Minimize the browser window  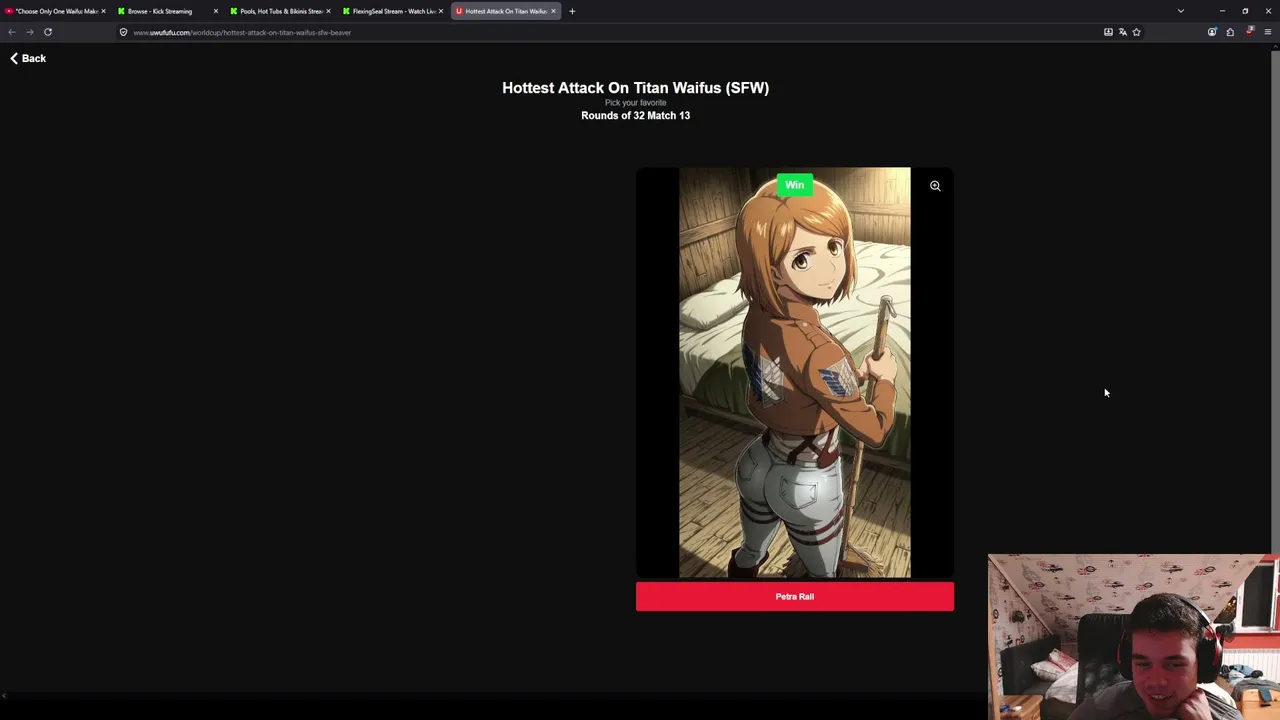click(x=1222, y=11)
